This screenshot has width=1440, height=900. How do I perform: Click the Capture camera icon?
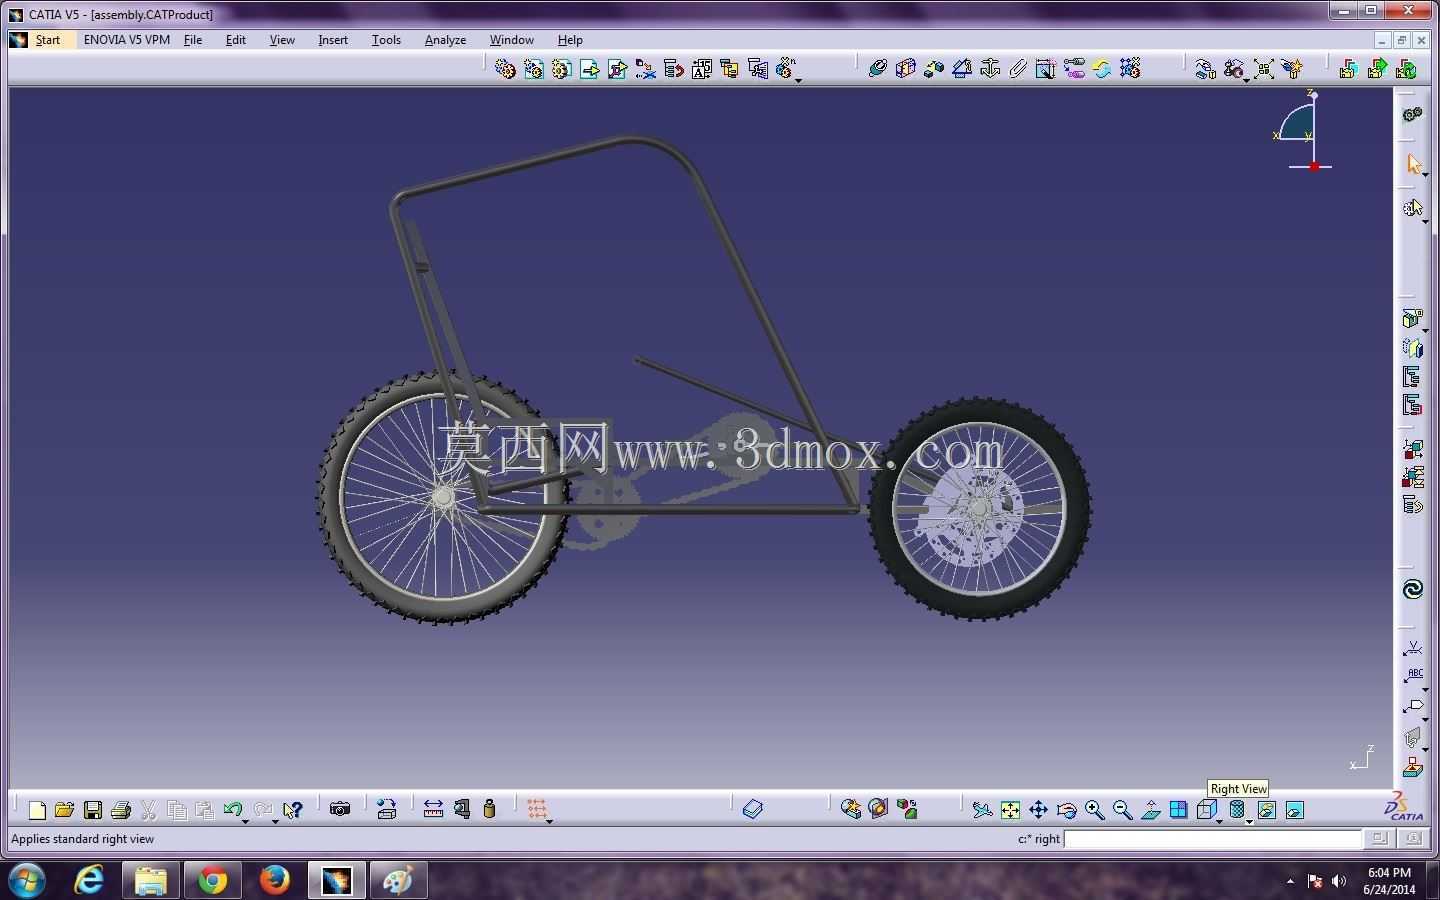click(x=340, y=810)
